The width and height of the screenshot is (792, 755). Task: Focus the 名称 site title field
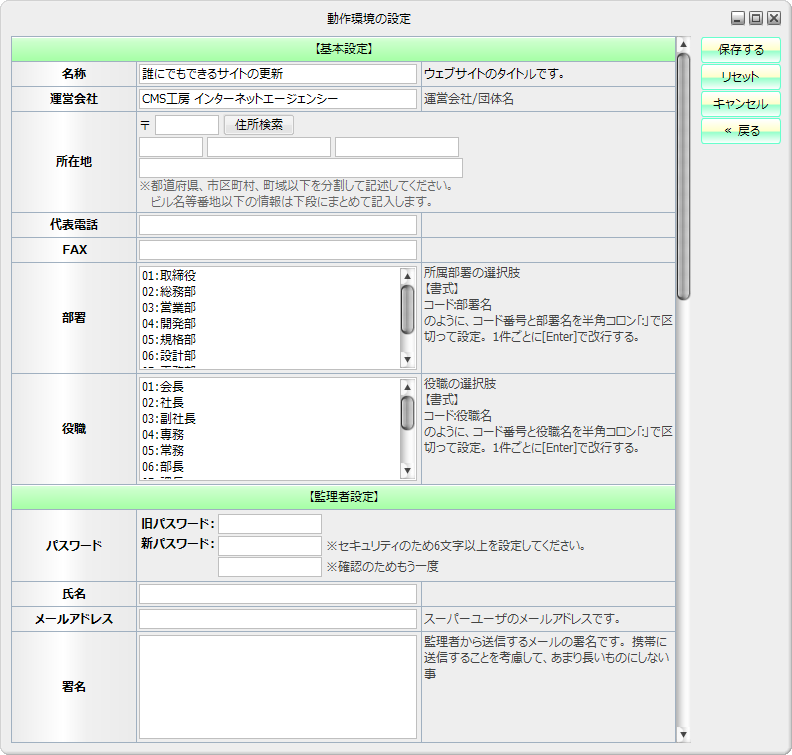[x=277, y=74]
